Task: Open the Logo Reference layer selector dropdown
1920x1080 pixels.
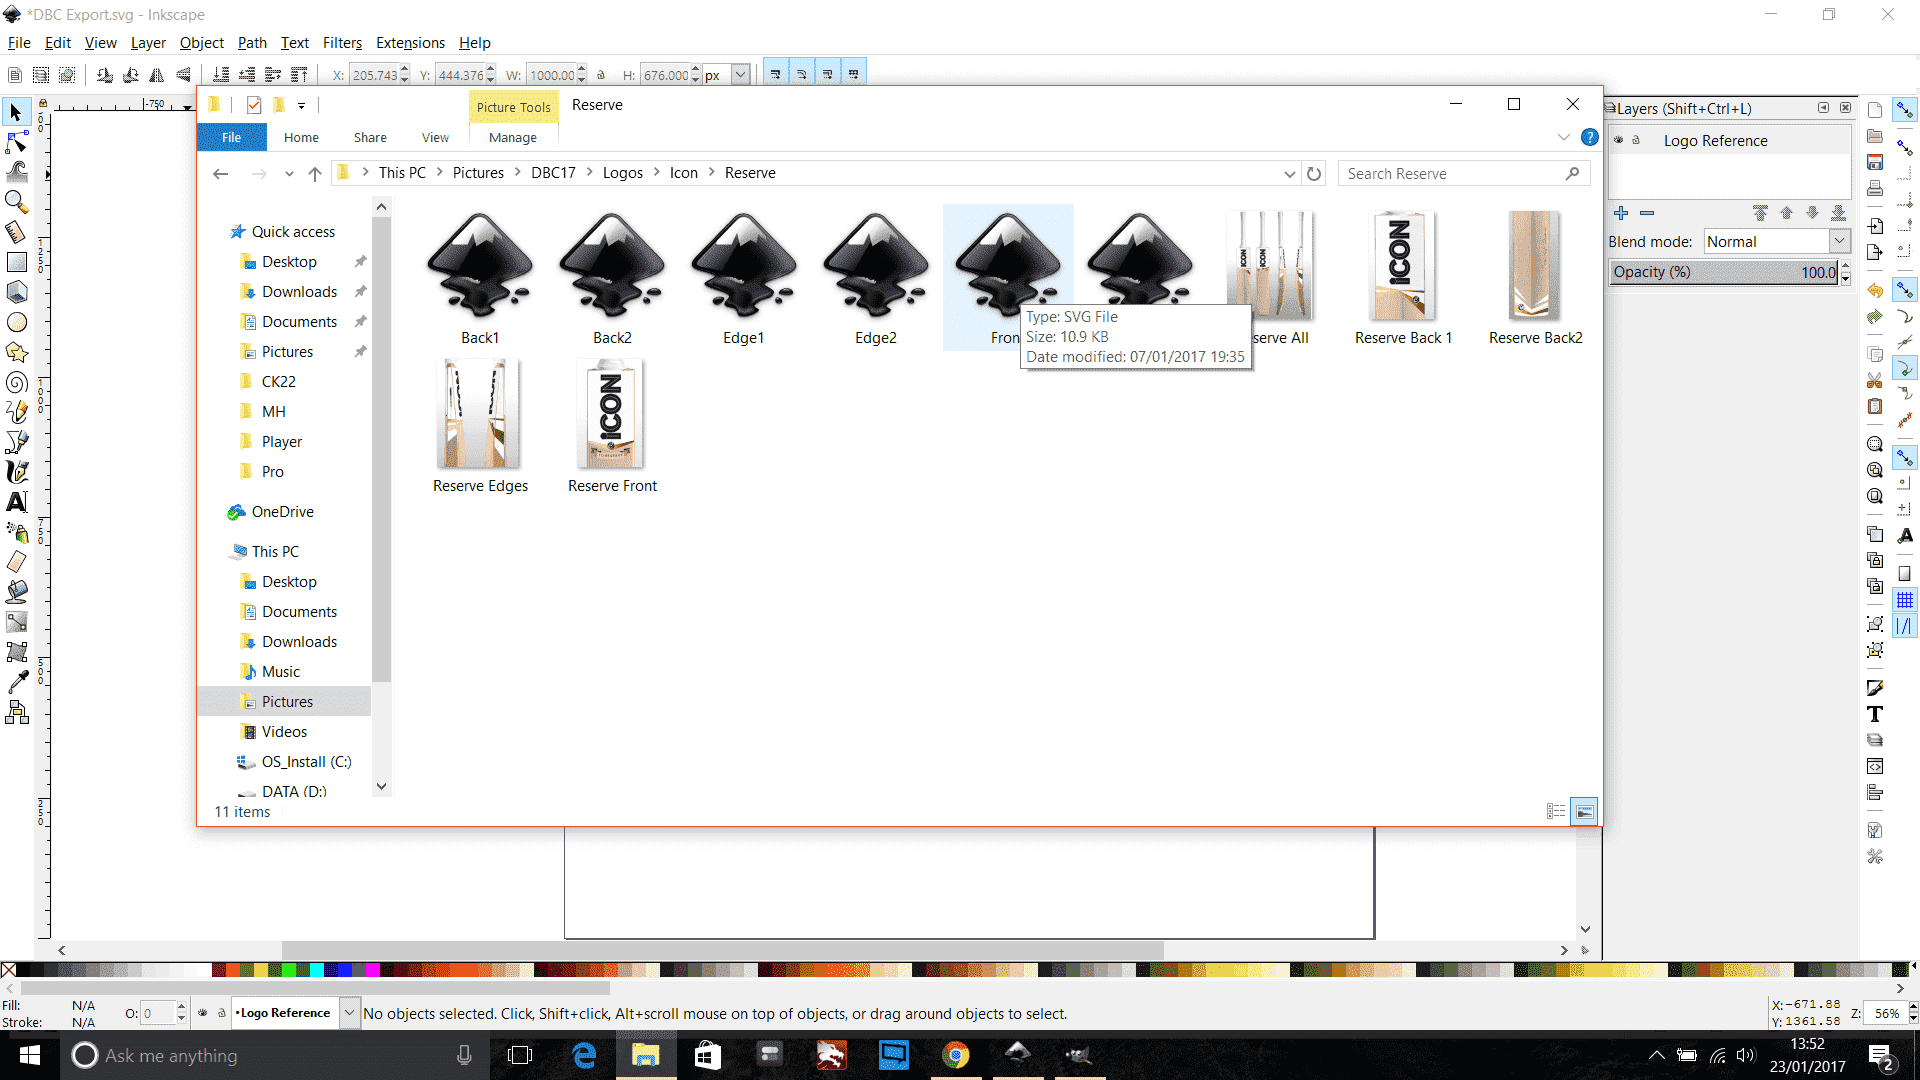Action: 349,1013
